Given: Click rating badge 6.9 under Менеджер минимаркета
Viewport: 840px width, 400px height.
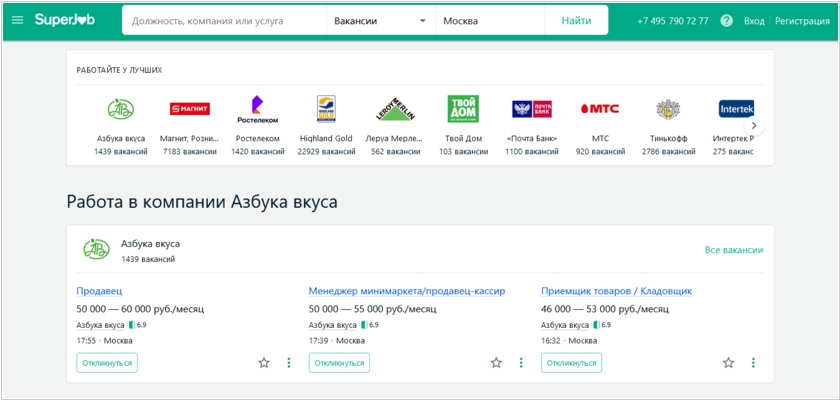Looking at the screenshot, I should (370, 325).
